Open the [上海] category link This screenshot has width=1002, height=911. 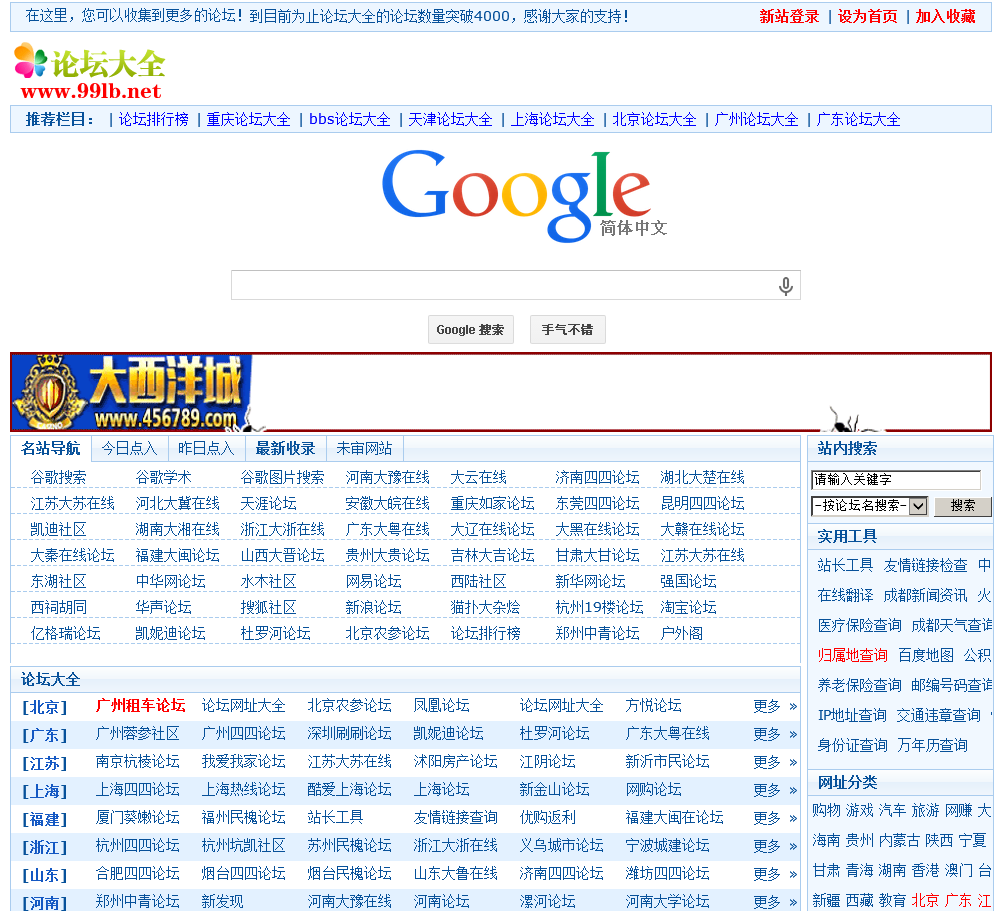point(44,792)
